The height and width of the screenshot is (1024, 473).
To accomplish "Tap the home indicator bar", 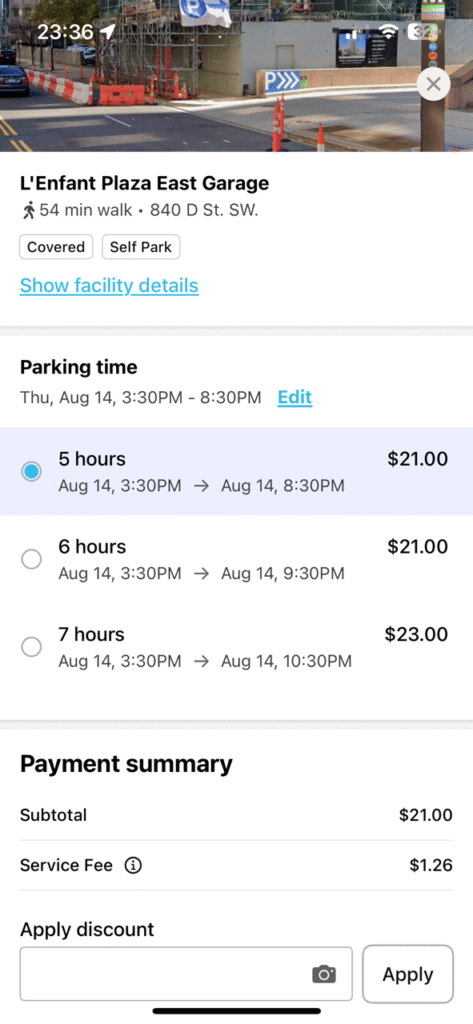I will click(236, 1011).
